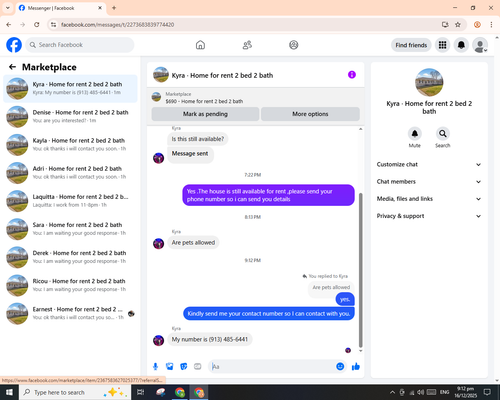
Task: Open the Windows notification center icon
Action: [x=487, y=392]
